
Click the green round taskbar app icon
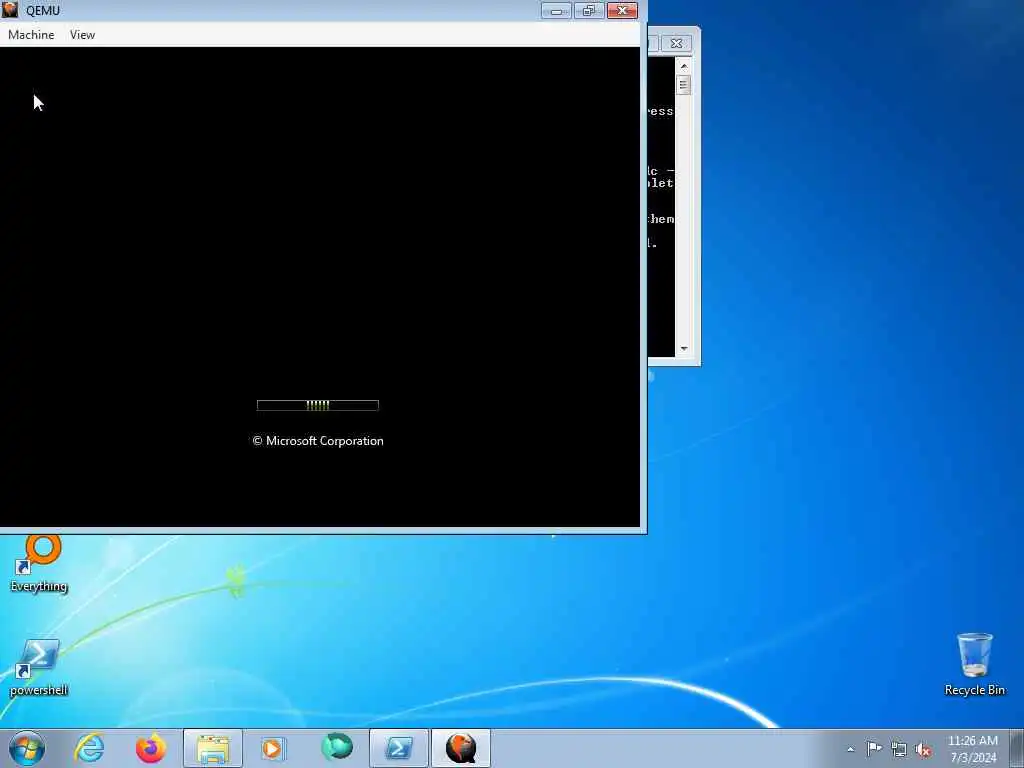coord(336,748)
